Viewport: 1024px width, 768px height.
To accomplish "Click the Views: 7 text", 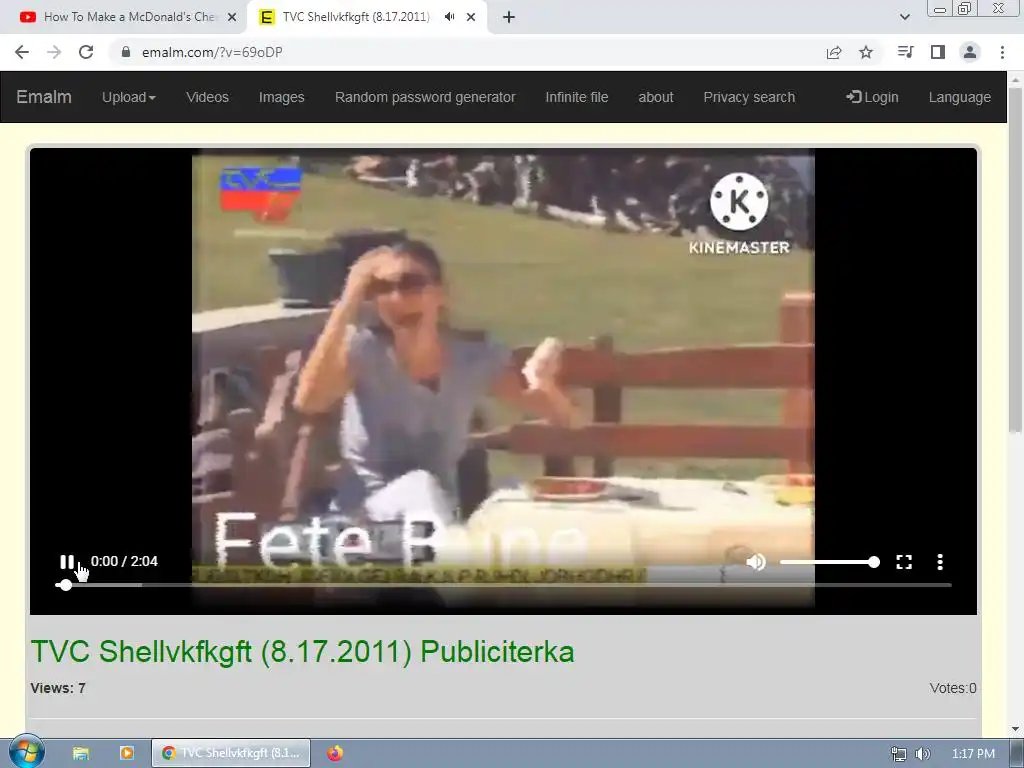I will point(58,688).
